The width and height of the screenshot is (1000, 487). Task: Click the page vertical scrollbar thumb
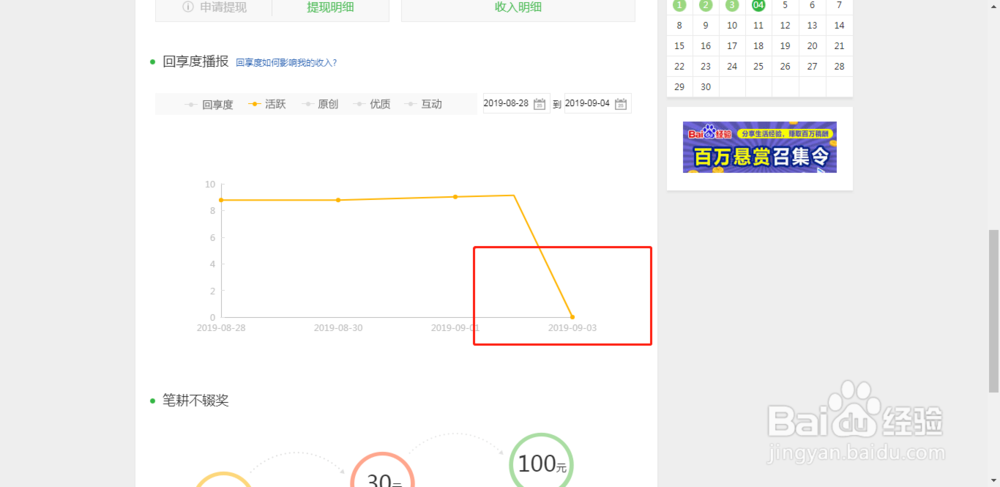(x=994, y=311)
